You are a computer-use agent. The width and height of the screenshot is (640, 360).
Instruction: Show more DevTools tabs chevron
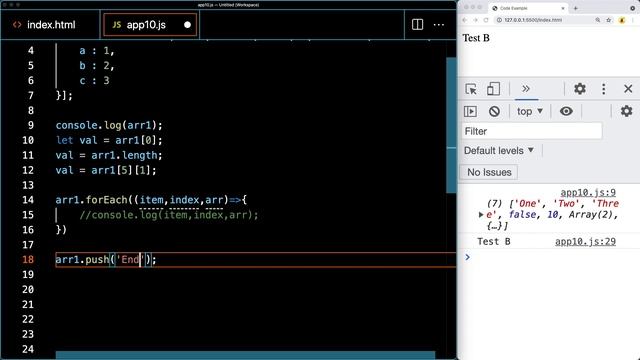526,89
